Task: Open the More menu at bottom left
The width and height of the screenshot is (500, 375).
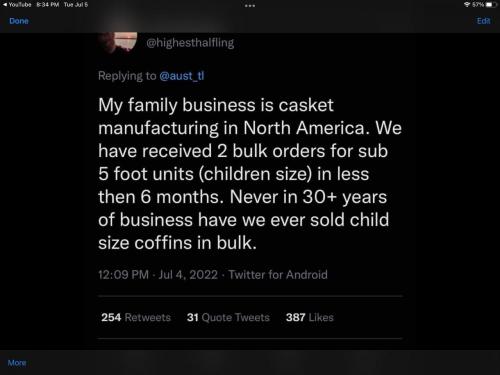Action: (x=17, y=363)
